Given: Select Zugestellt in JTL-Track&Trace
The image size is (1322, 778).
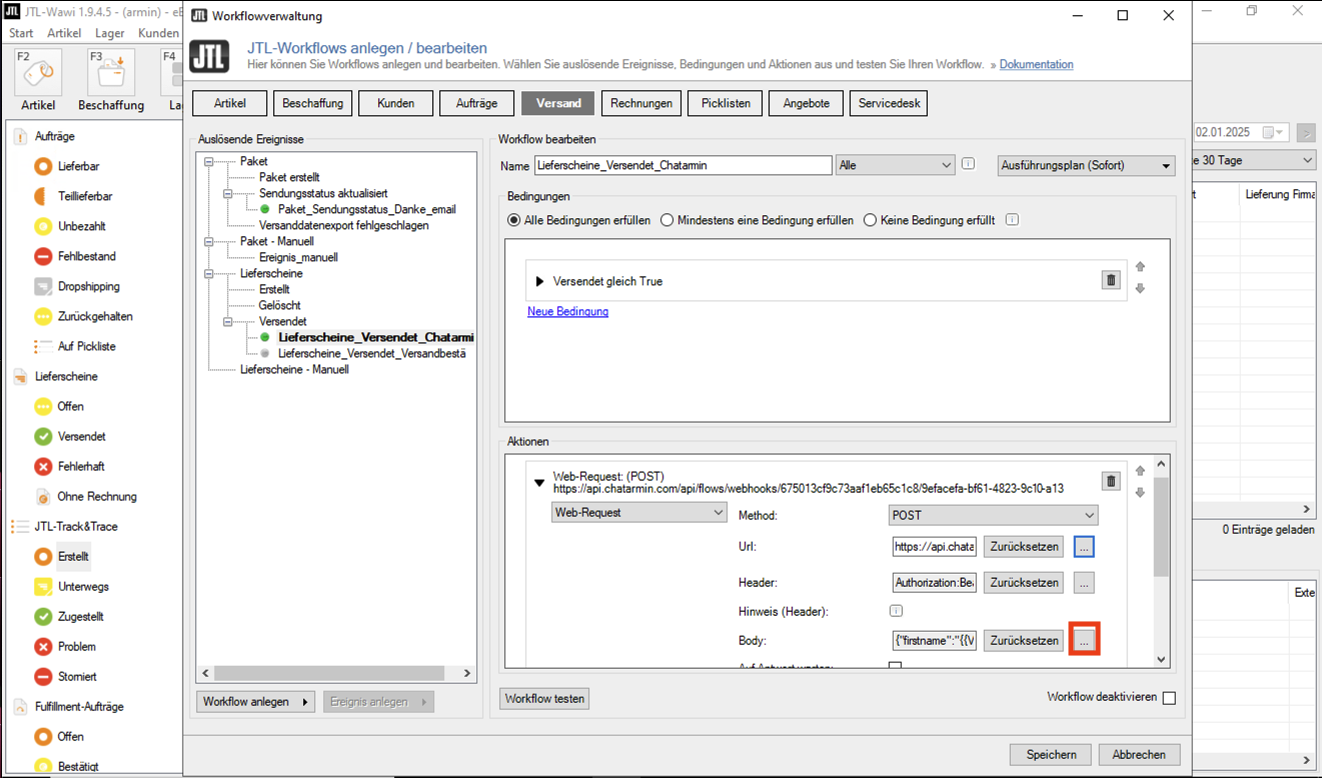Looking at the screenshot, I should (x=80, y=616).
